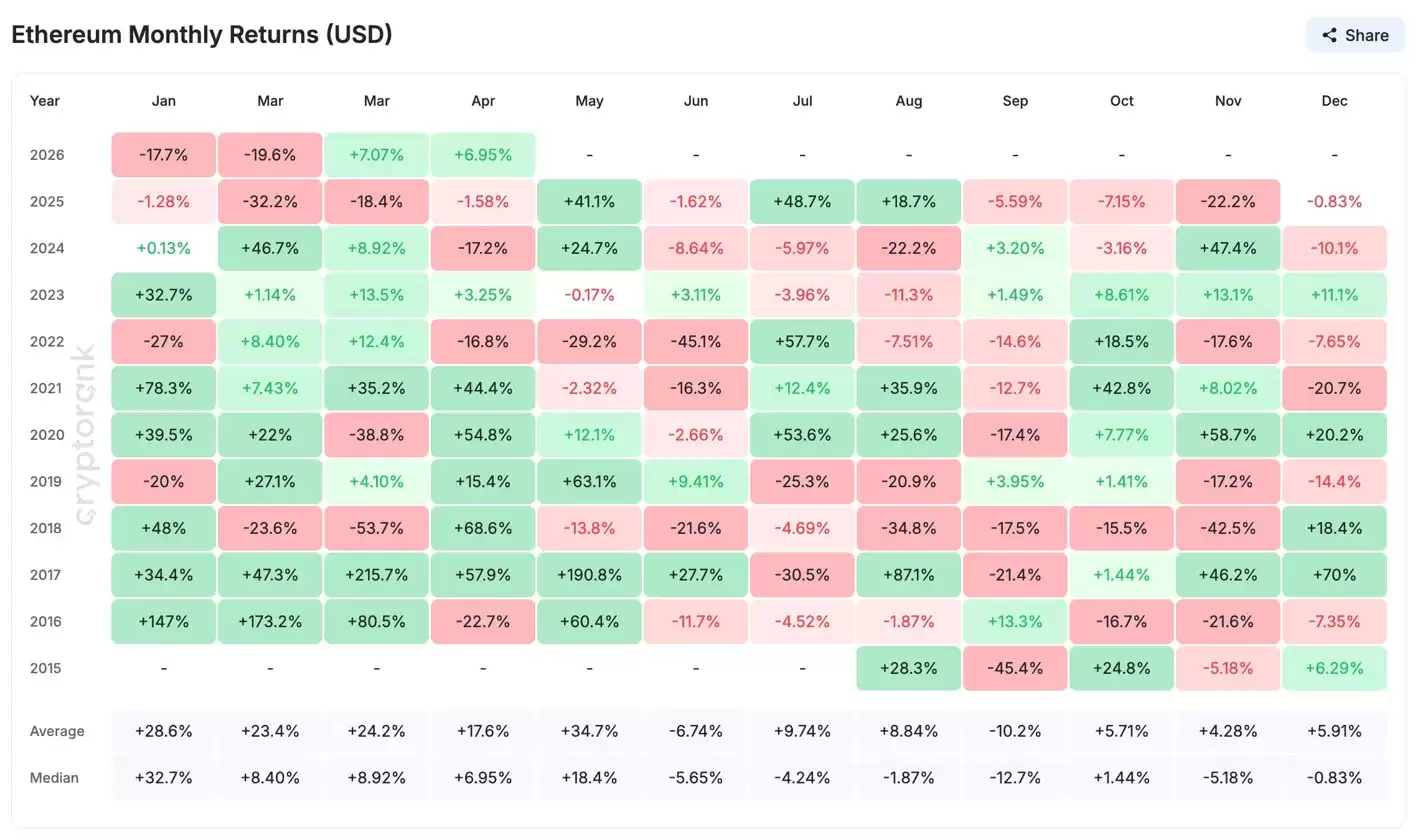This screenshot has height=840, width=1423.
Task: Click the -45.4% September 2015 cell
Action: point(1014,668)
